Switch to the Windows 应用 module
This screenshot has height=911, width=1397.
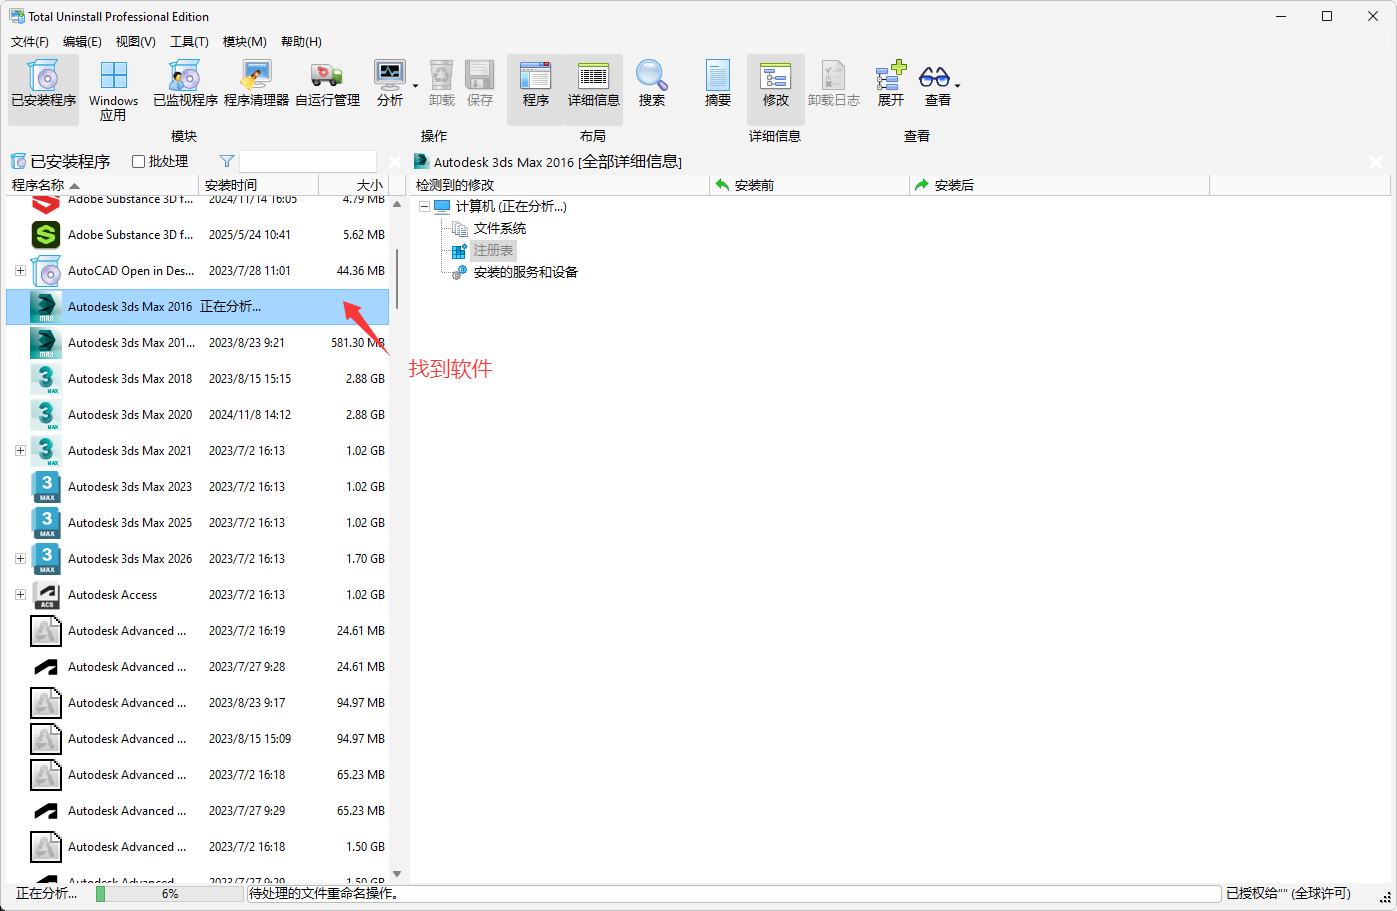[x=113, y=89]
